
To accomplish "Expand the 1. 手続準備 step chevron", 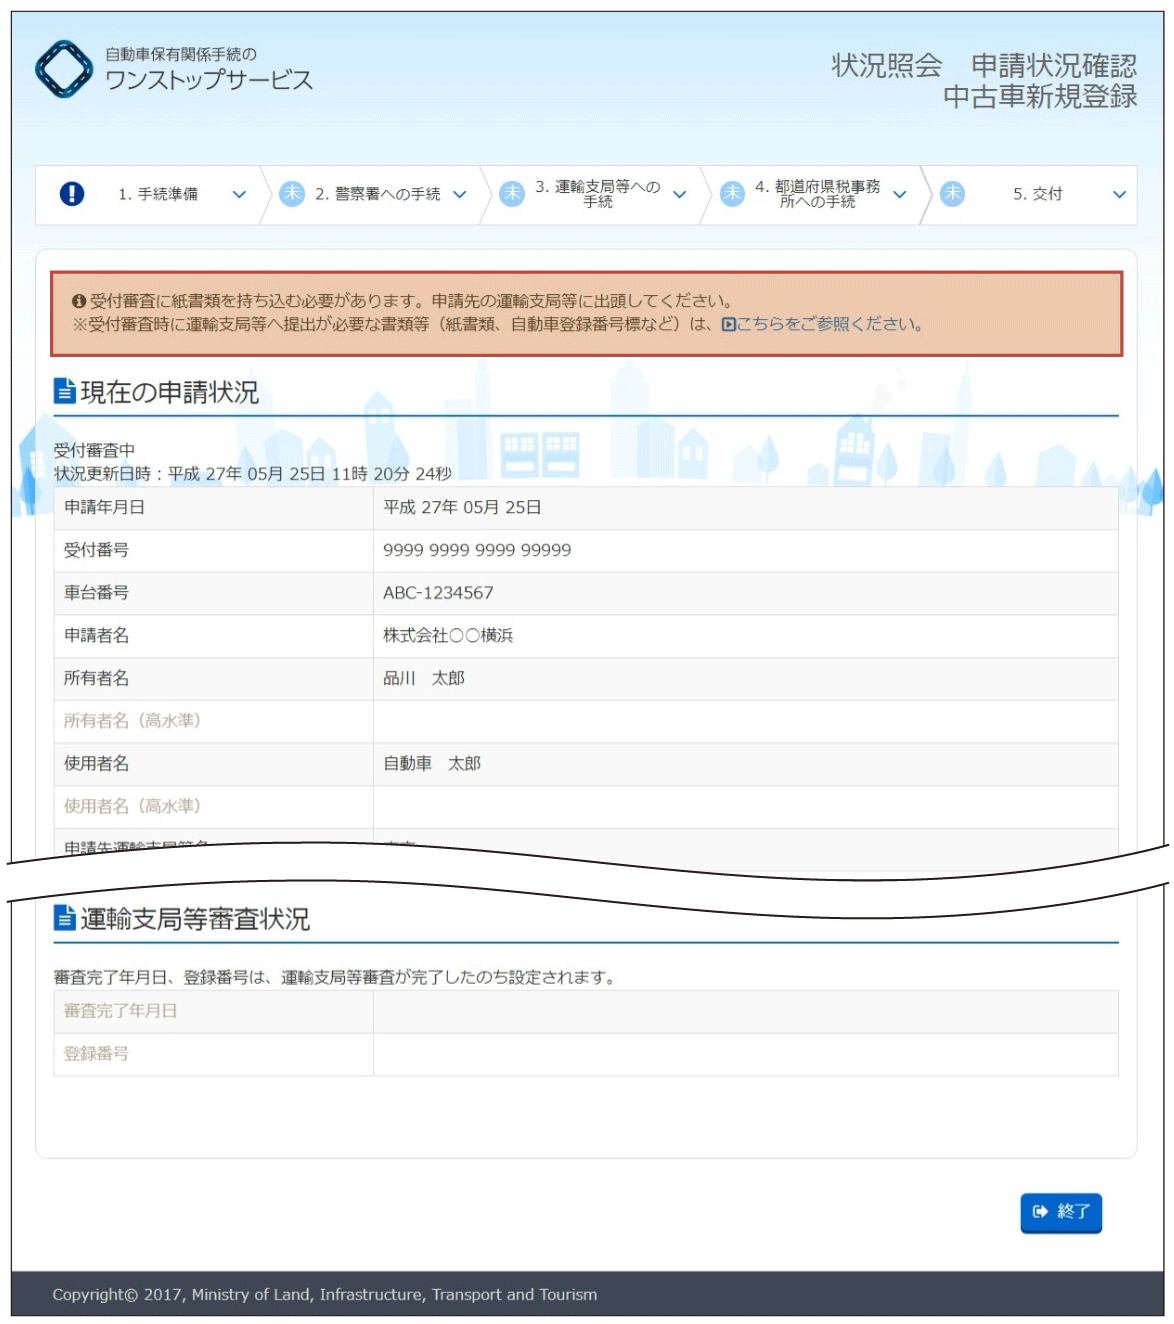I will 239,195.
